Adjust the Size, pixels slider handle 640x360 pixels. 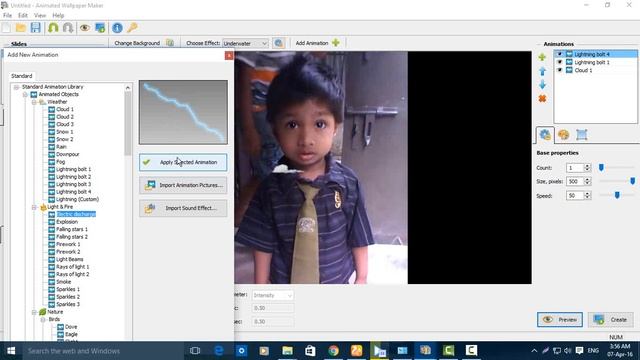coord(632,181)
